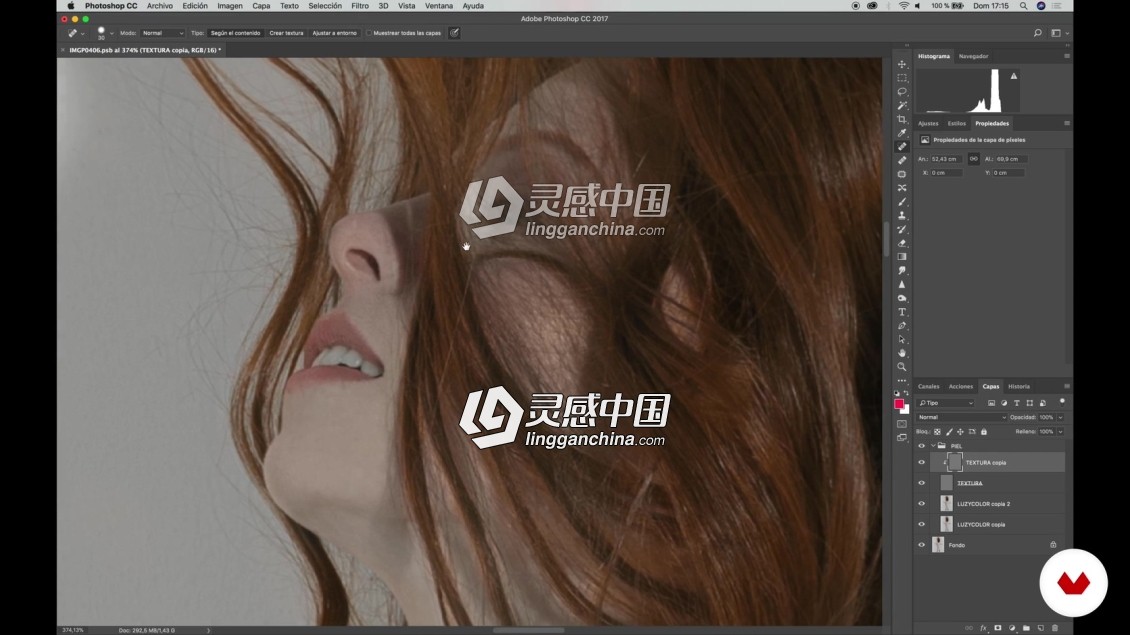The width and height of the screenshot is (1130, 635).
Task: Open the Relleno slider dropdown
Action: pos(1060,432)
